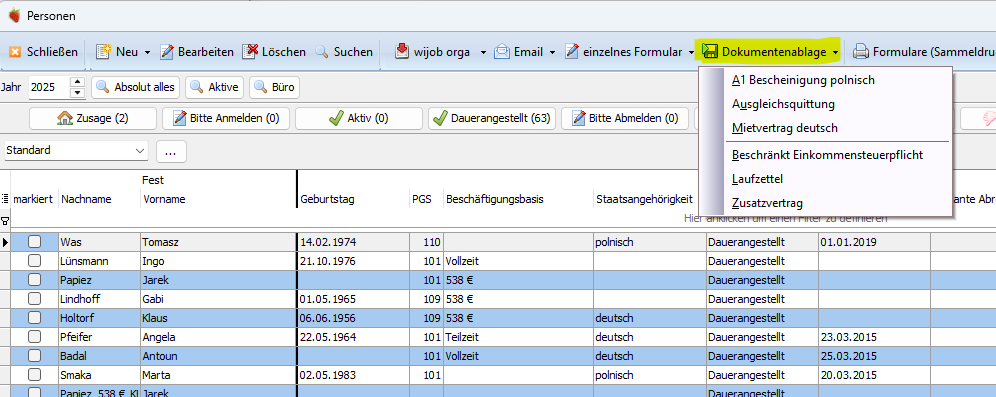996x397 pixels.
Task: Click the Staatsangehörigkeit column header
Action: (x=645, y=199)
